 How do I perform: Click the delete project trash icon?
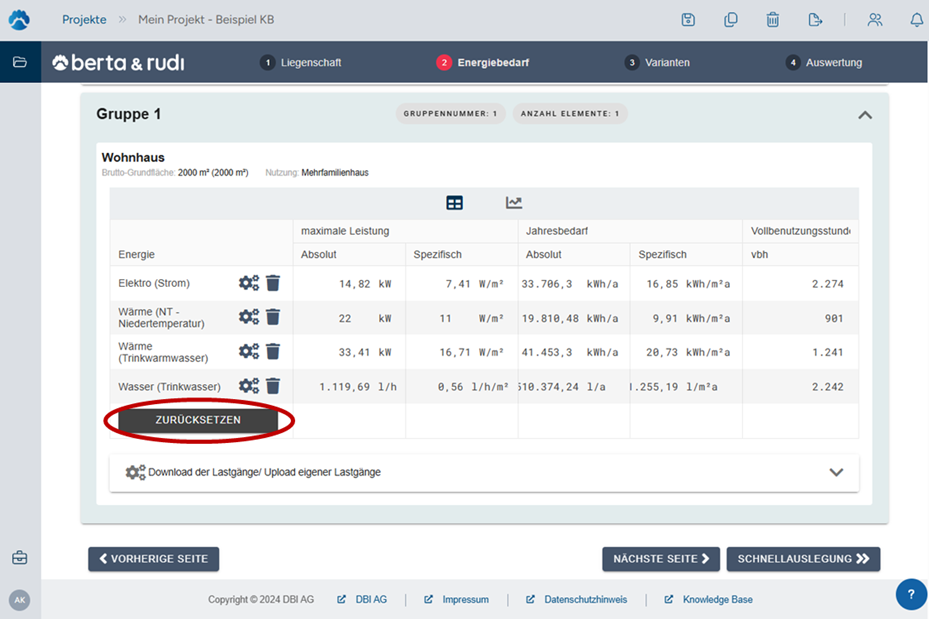(x=773, y=20)
